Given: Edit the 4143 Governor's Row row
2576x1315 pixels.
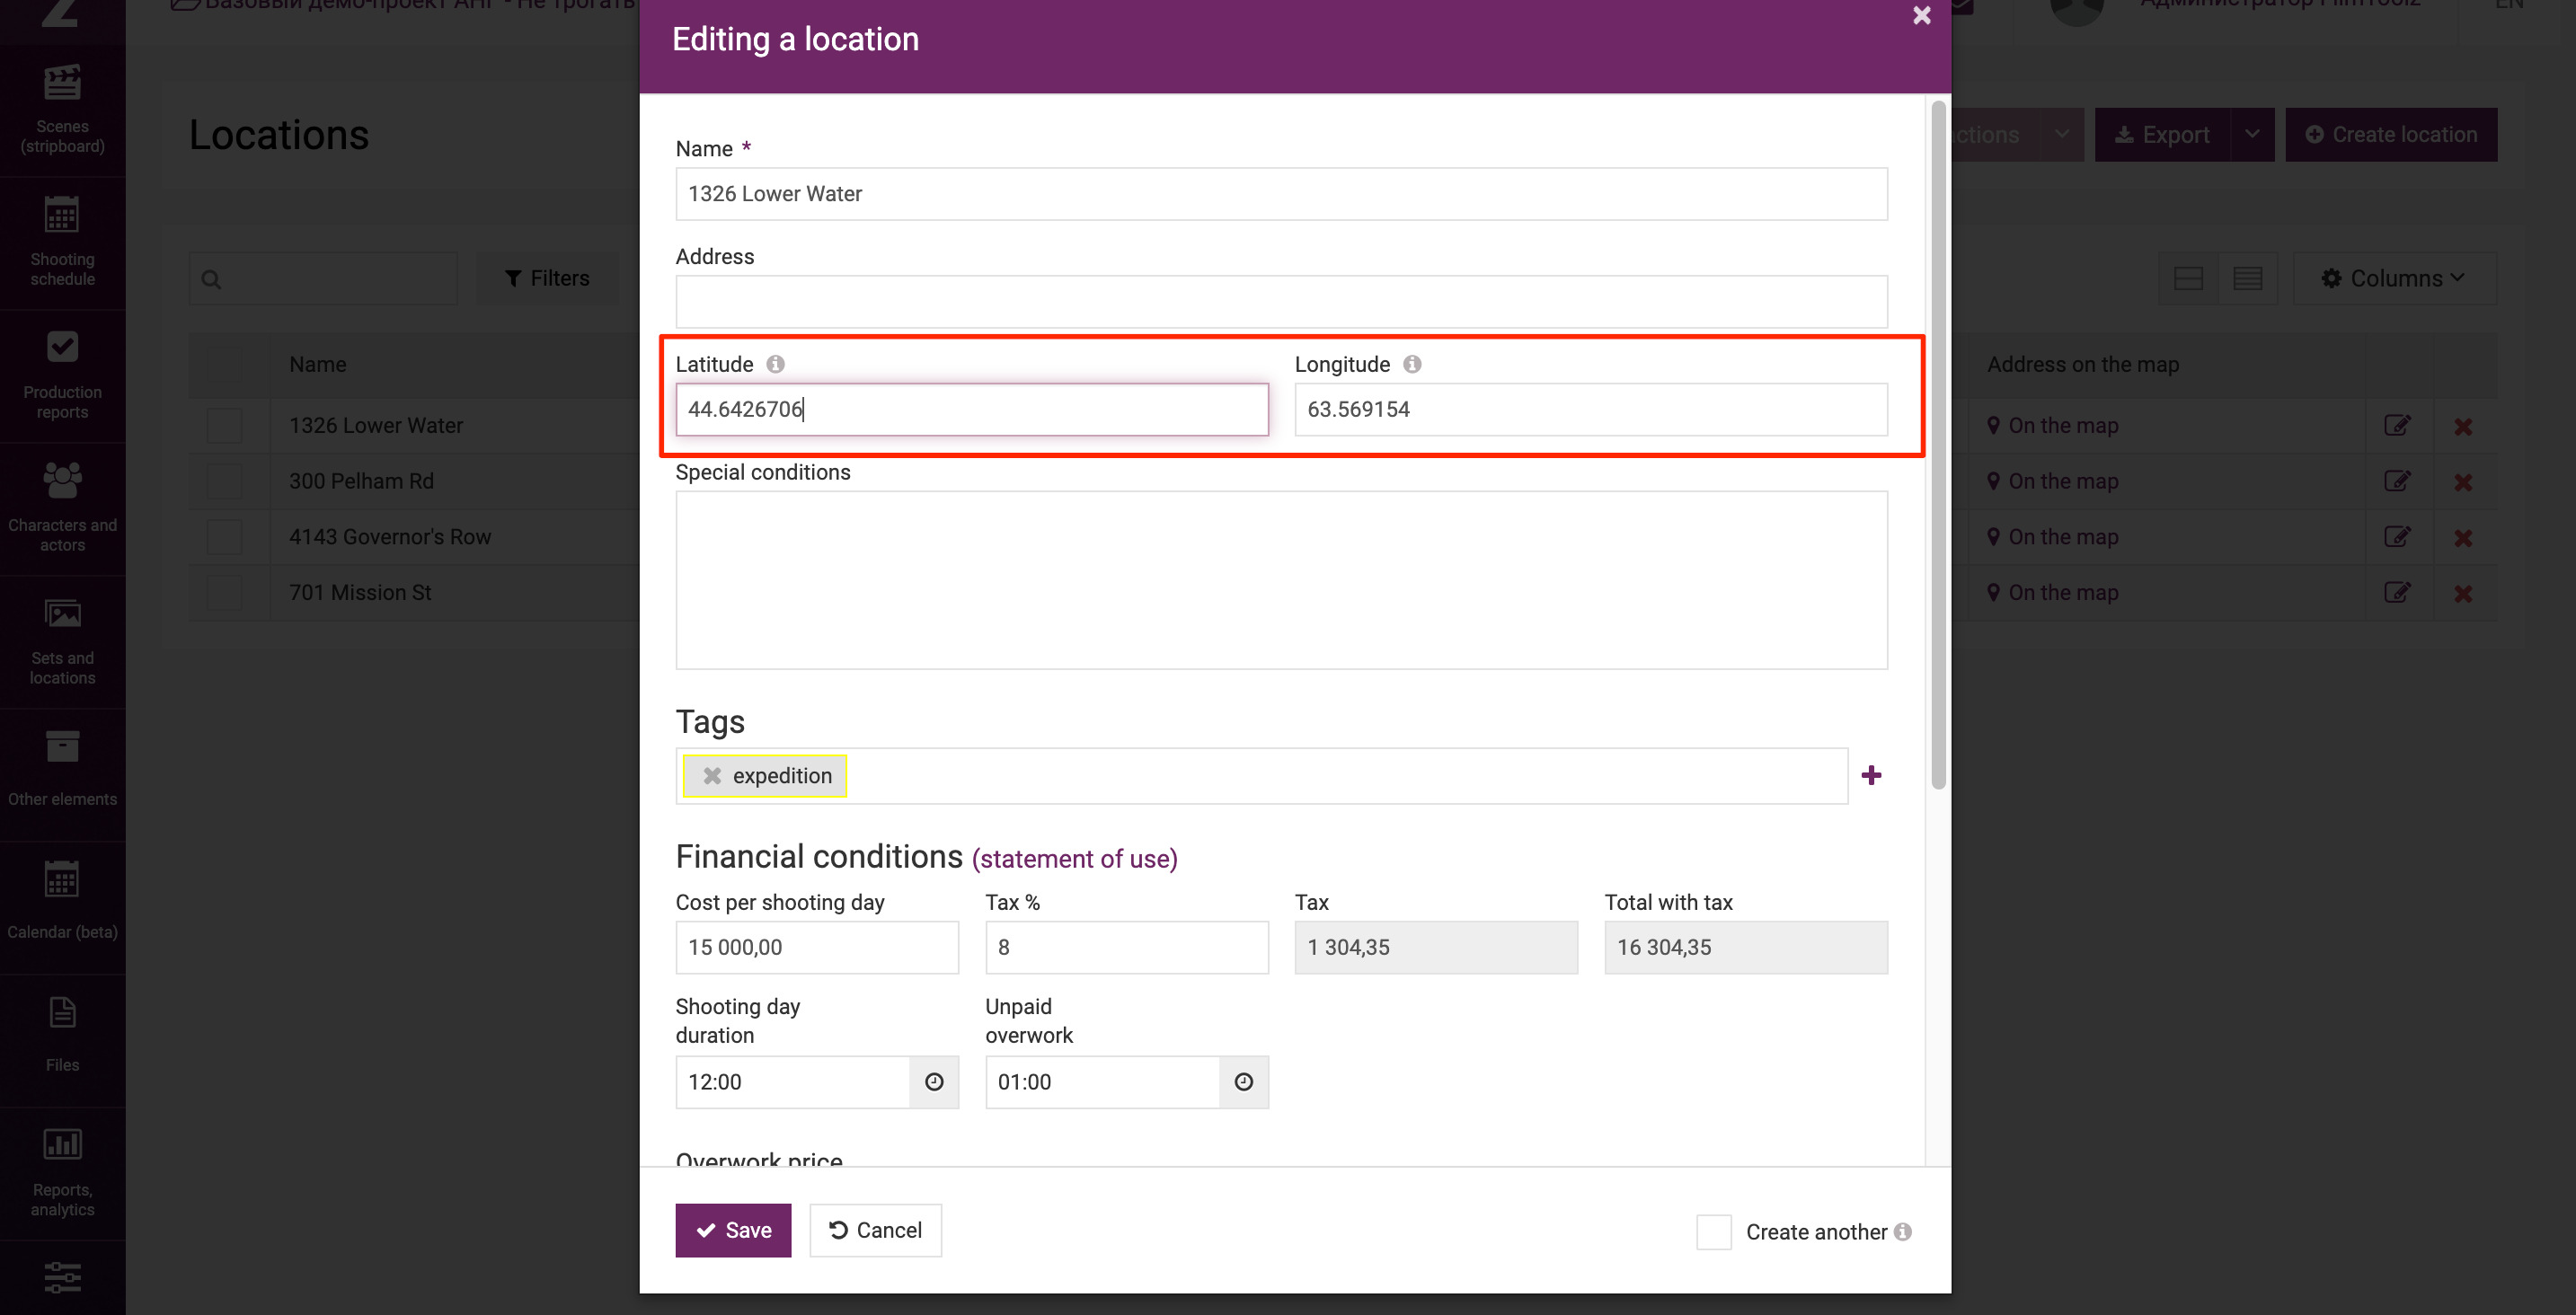Looking at the screenshot, I should pyautogui.click(x=2397, y=538).
